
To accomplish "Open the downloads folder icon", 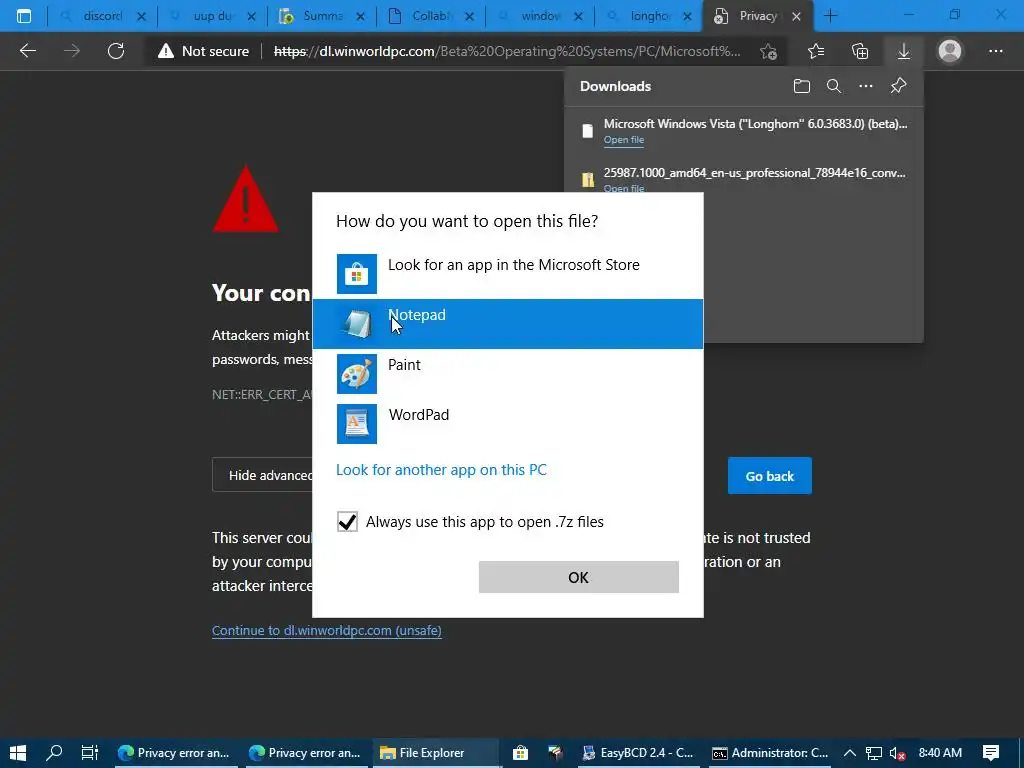I will pyautogui.click(x=802, y=86).
